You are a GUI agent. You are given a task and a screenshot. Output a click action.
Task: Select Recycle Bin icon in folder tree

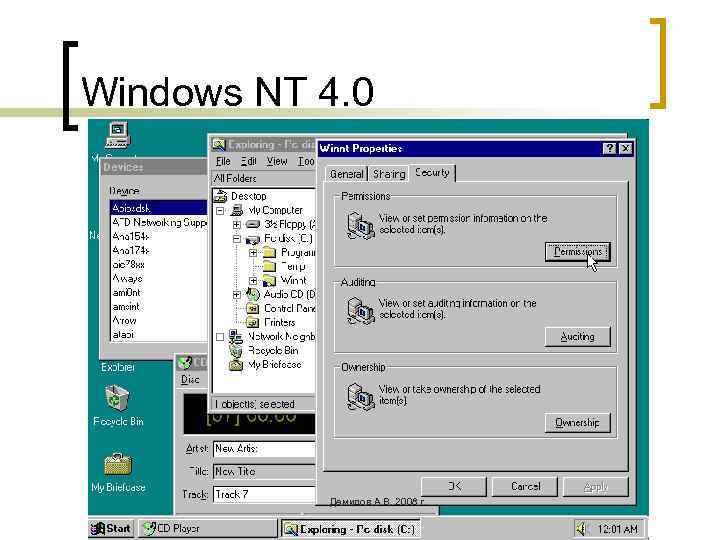236,351
